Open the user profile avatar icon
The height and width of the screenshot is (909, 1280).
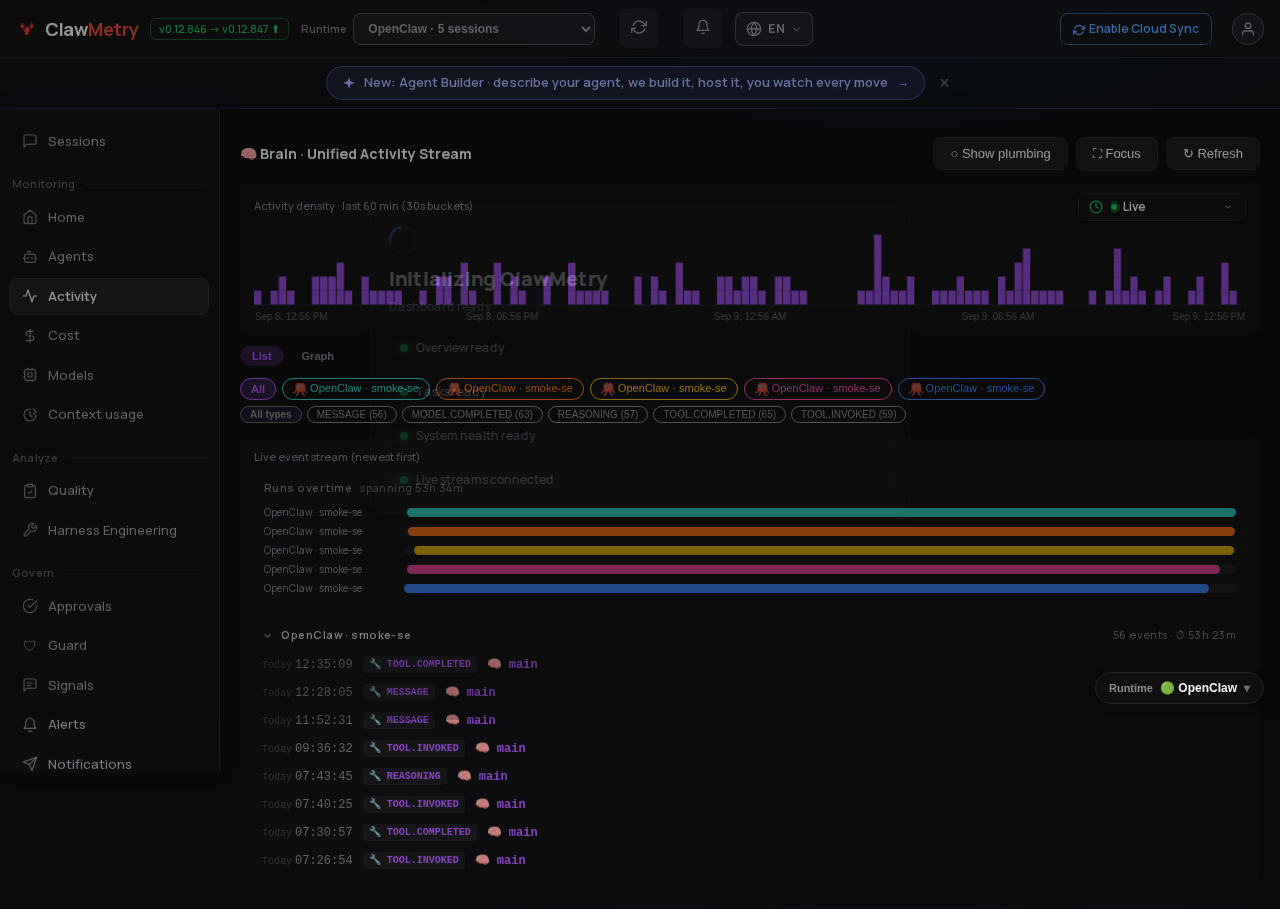click(1248, 29)
